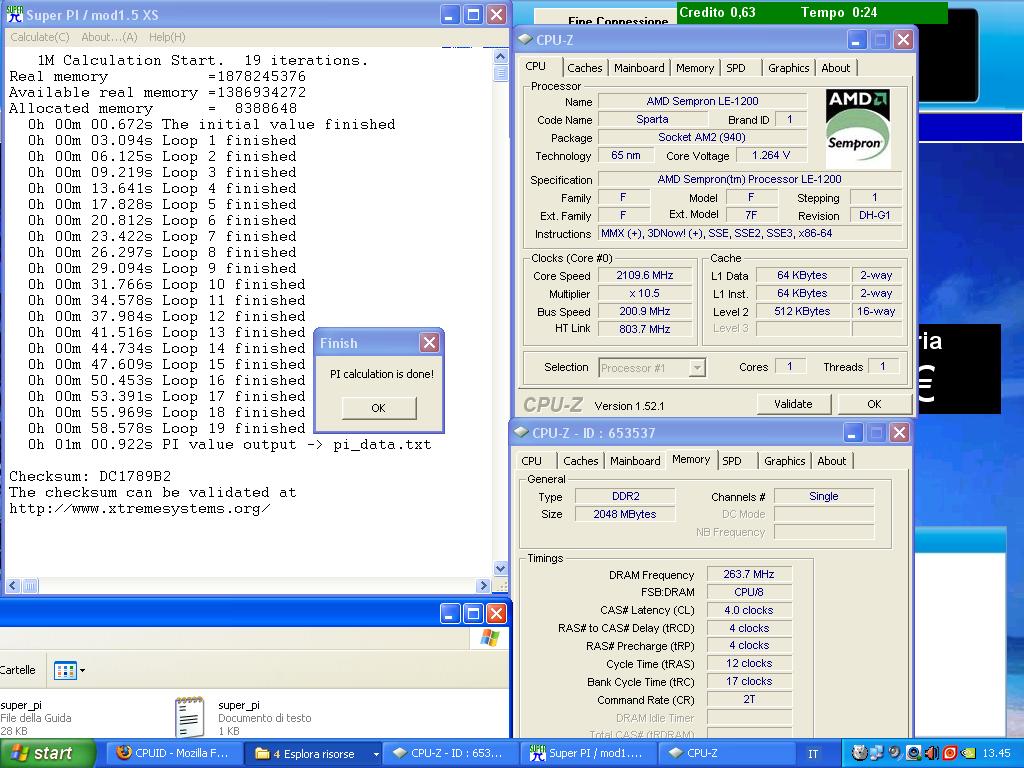This screenshot has height=768, width=1024.
Task: Click the Windows flag logo in Explorer
Action: (489, 638)
